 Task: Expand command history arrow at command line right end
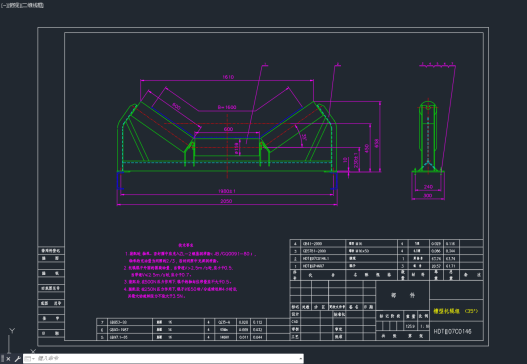tap(300, 359)
